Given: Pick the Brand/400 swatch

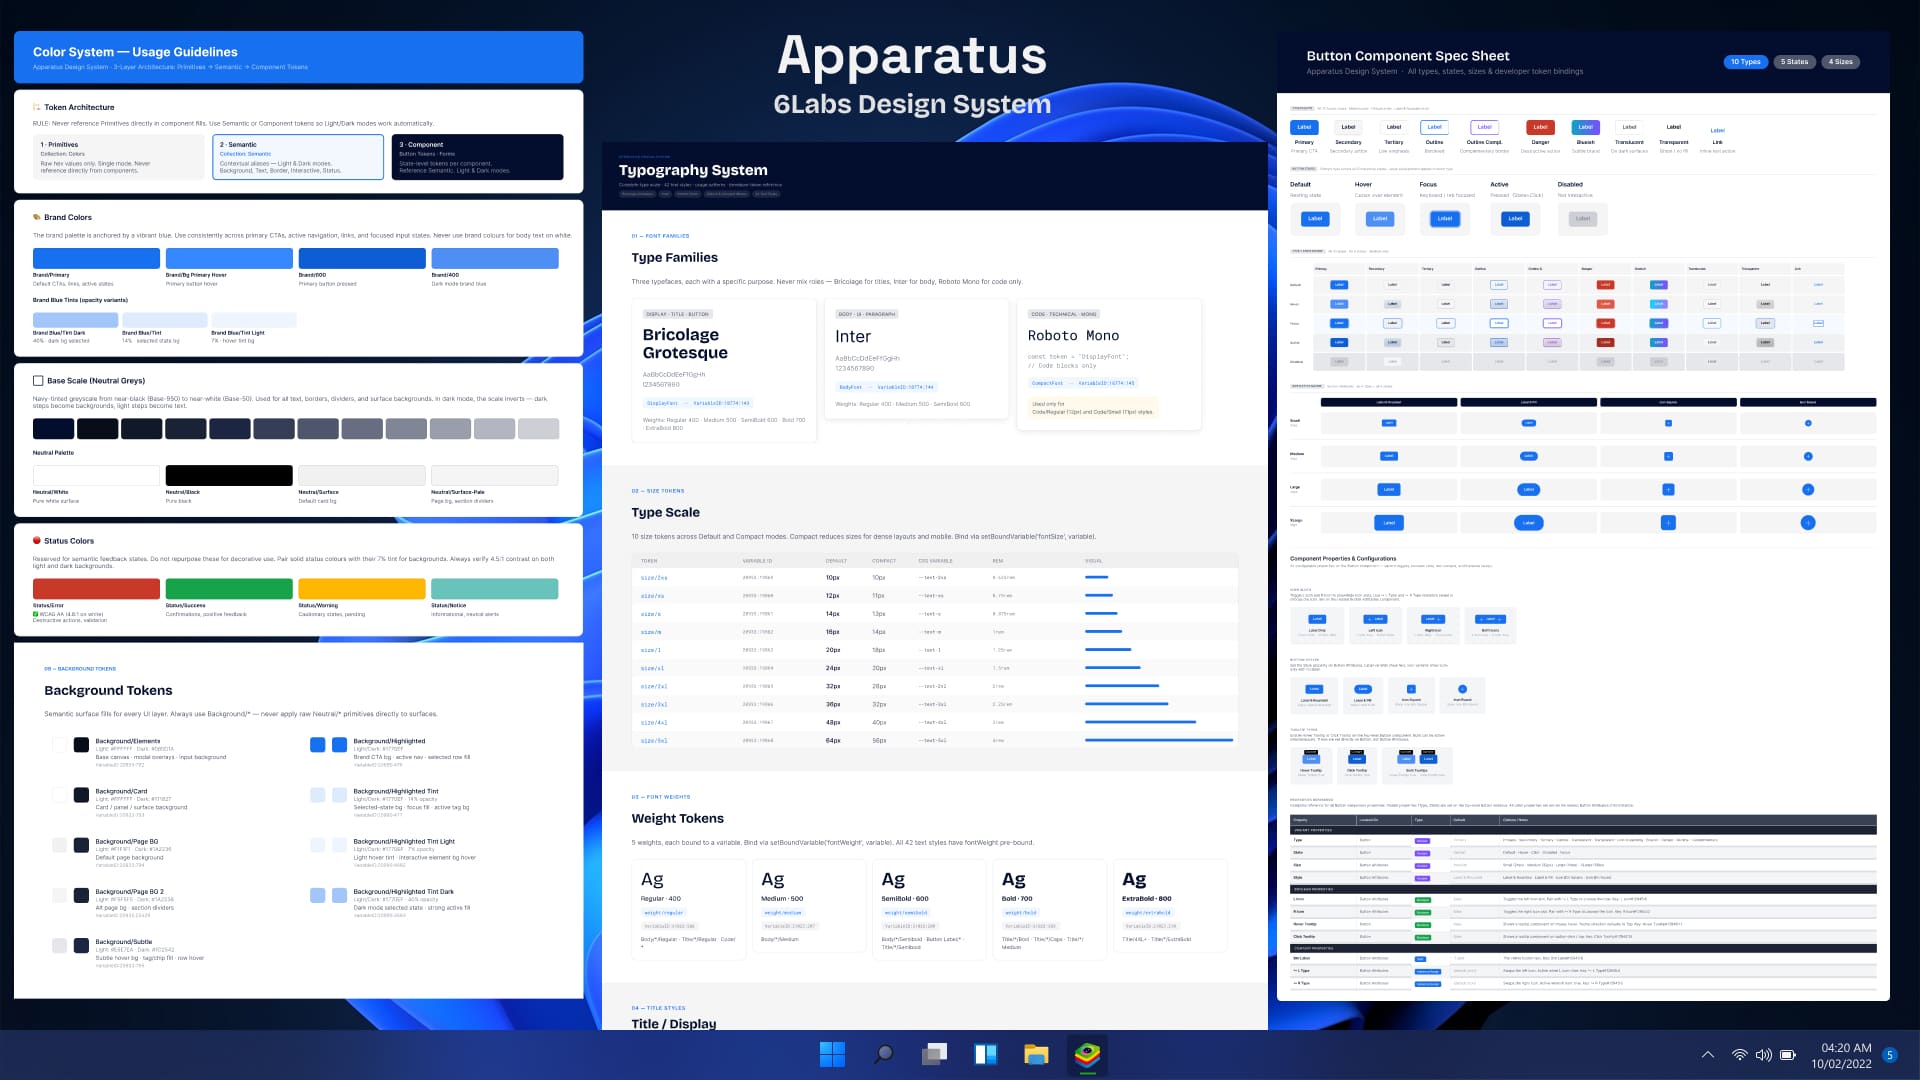Looking at the screenshot, I should 495,258.
